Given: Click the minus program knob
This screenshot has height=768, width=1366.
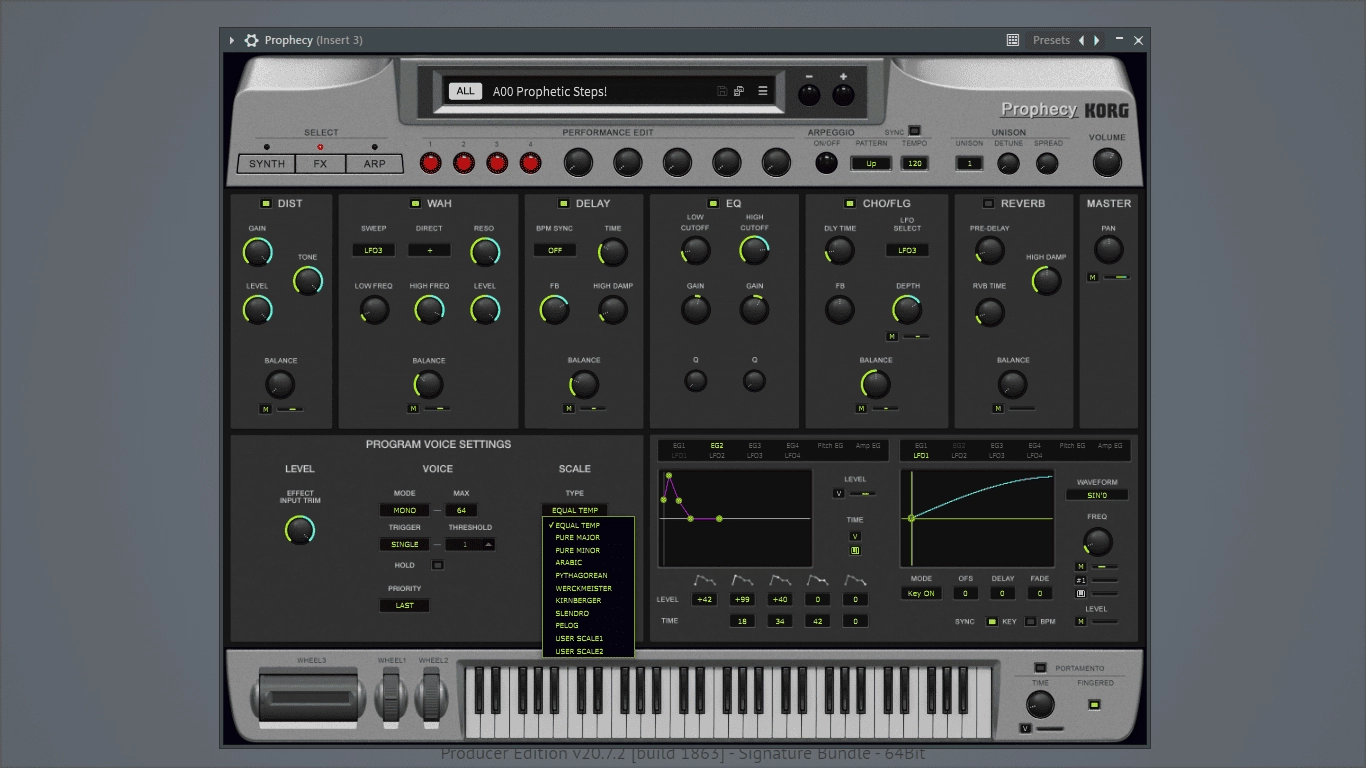Looking at the screenshot, I should [809, 95].
